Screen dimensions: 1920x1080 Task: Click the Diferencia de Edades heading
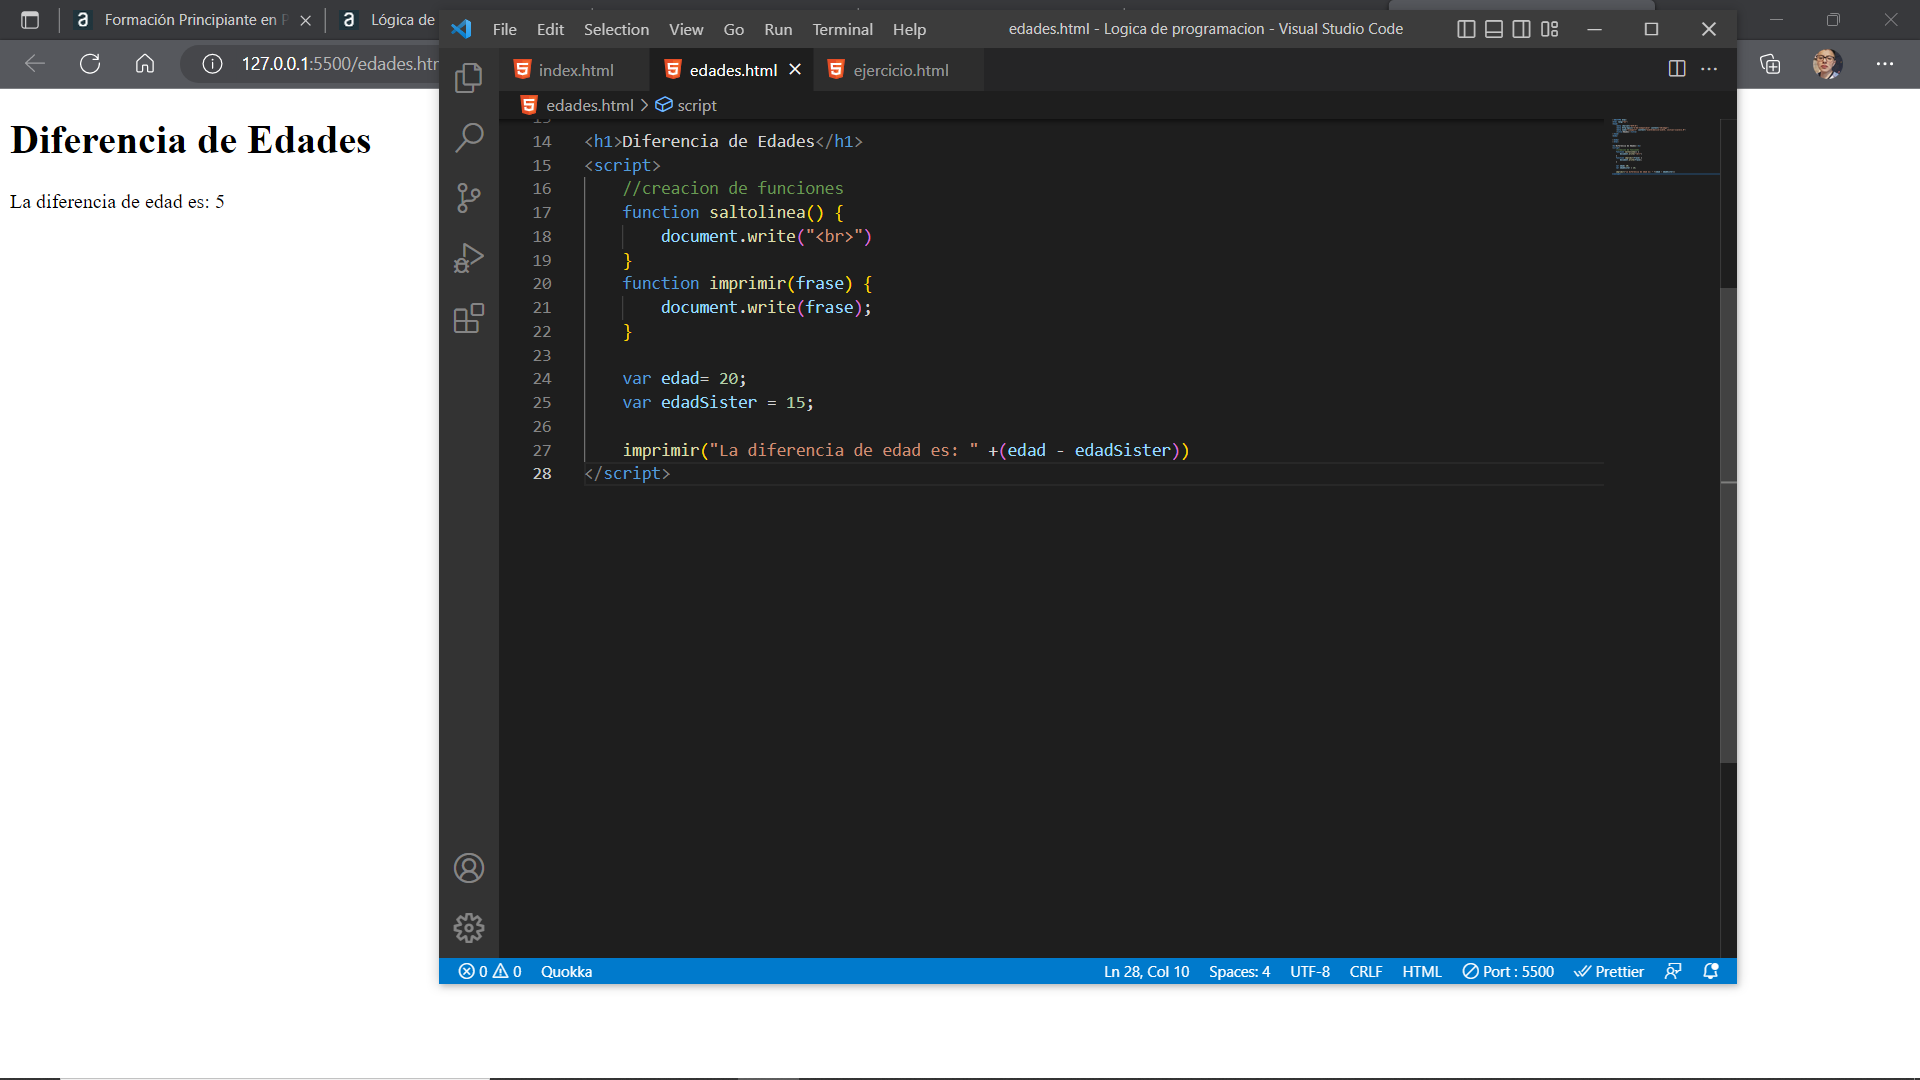(x=190, y=140)
